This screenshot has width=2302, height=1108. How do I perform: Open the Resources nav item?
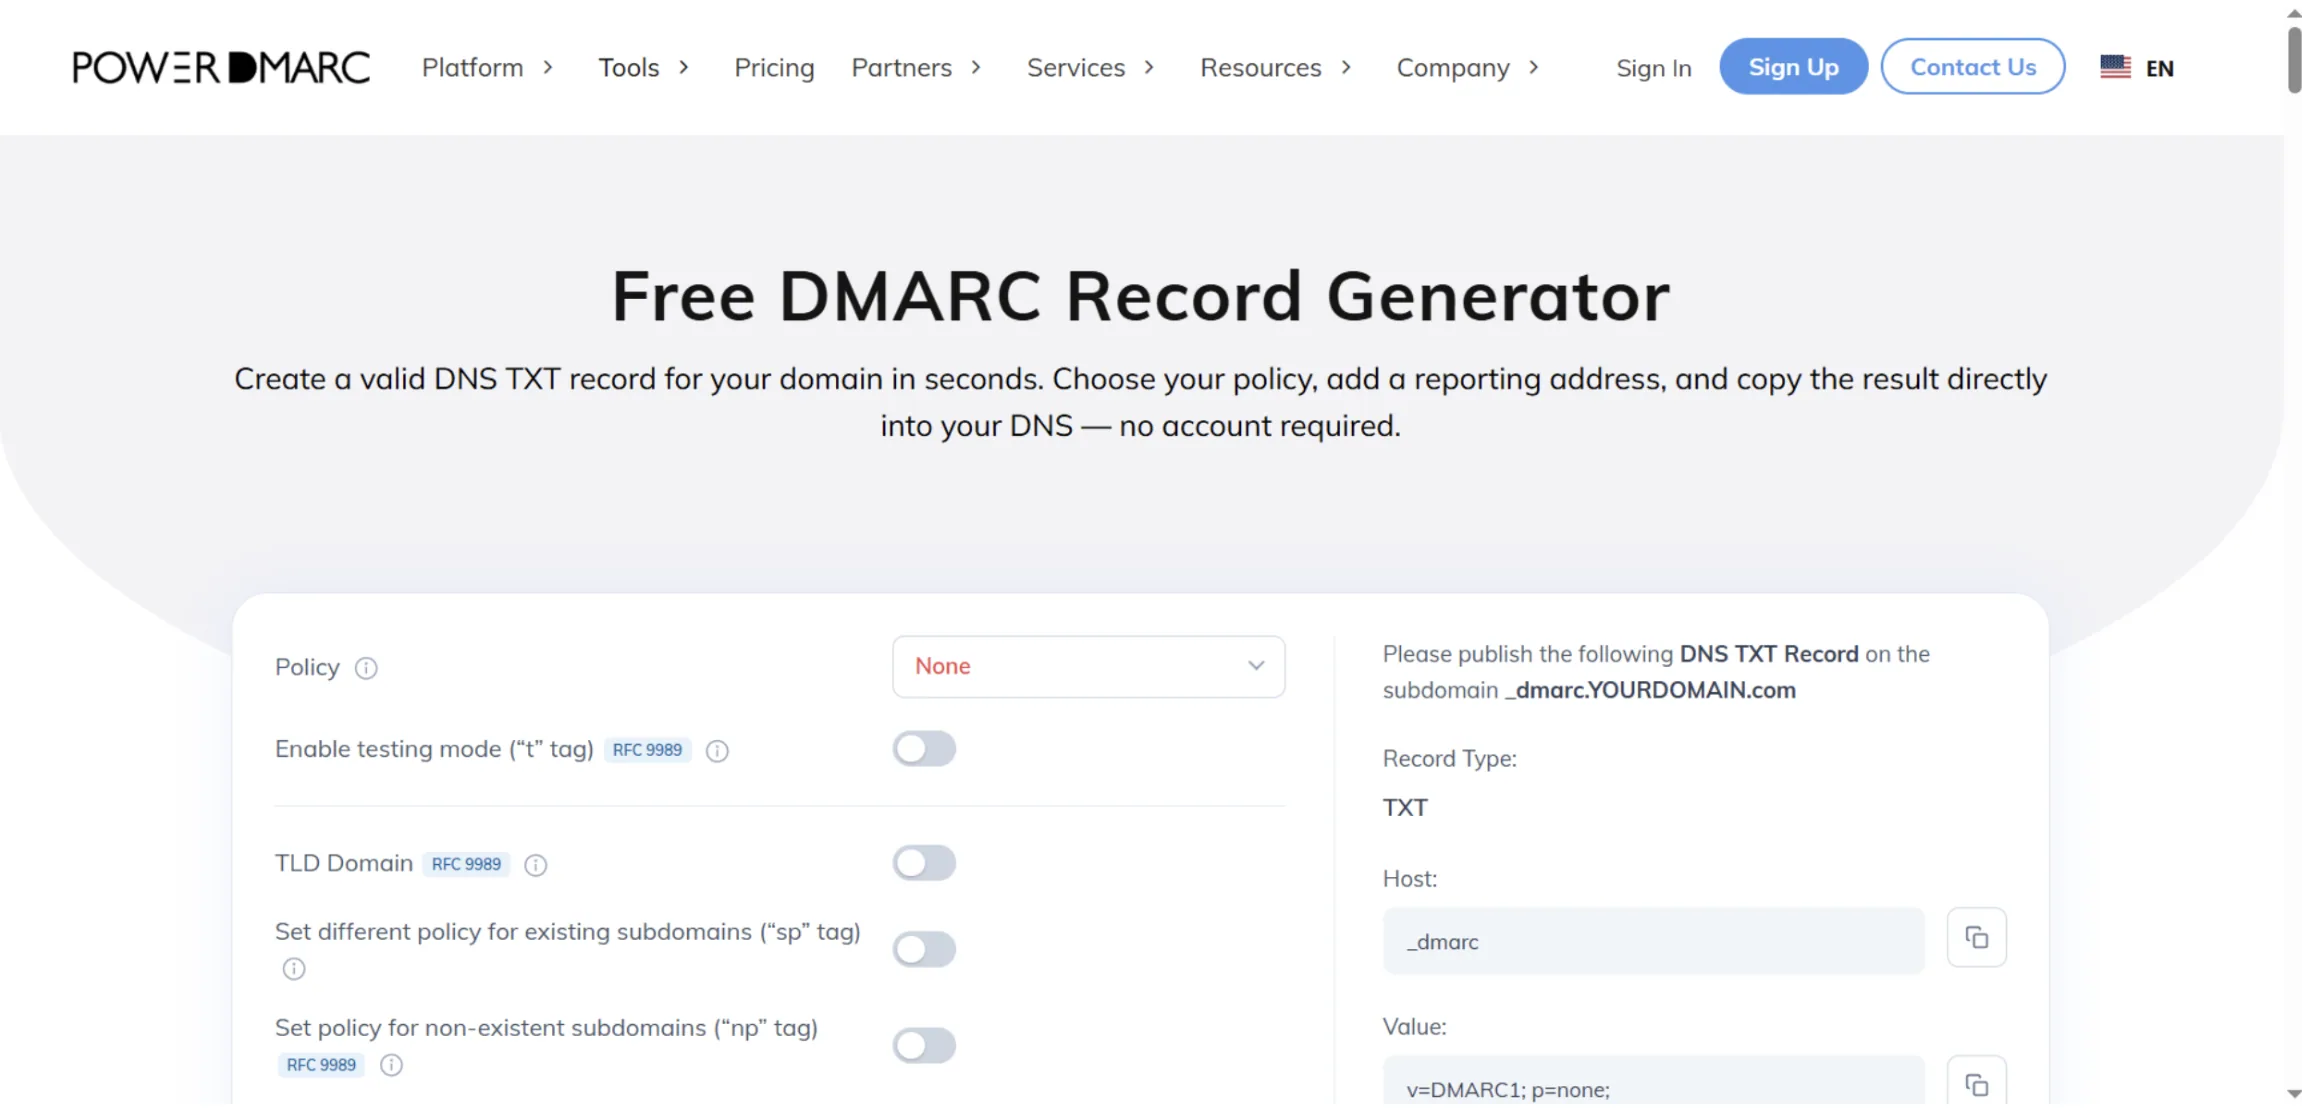pos(1261,68)
